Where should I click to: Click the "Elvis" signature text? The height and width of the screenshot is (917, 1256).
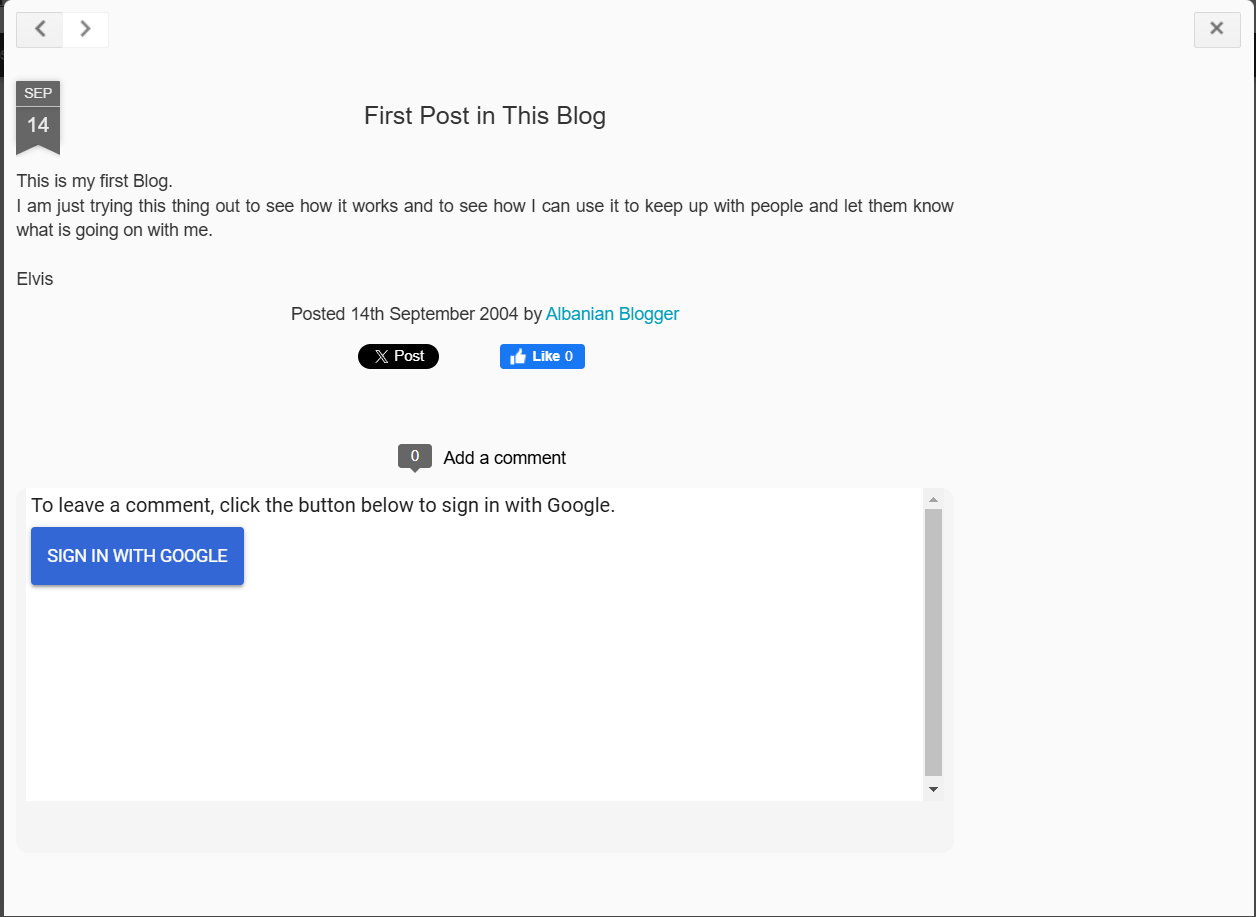tap(35, 279)
